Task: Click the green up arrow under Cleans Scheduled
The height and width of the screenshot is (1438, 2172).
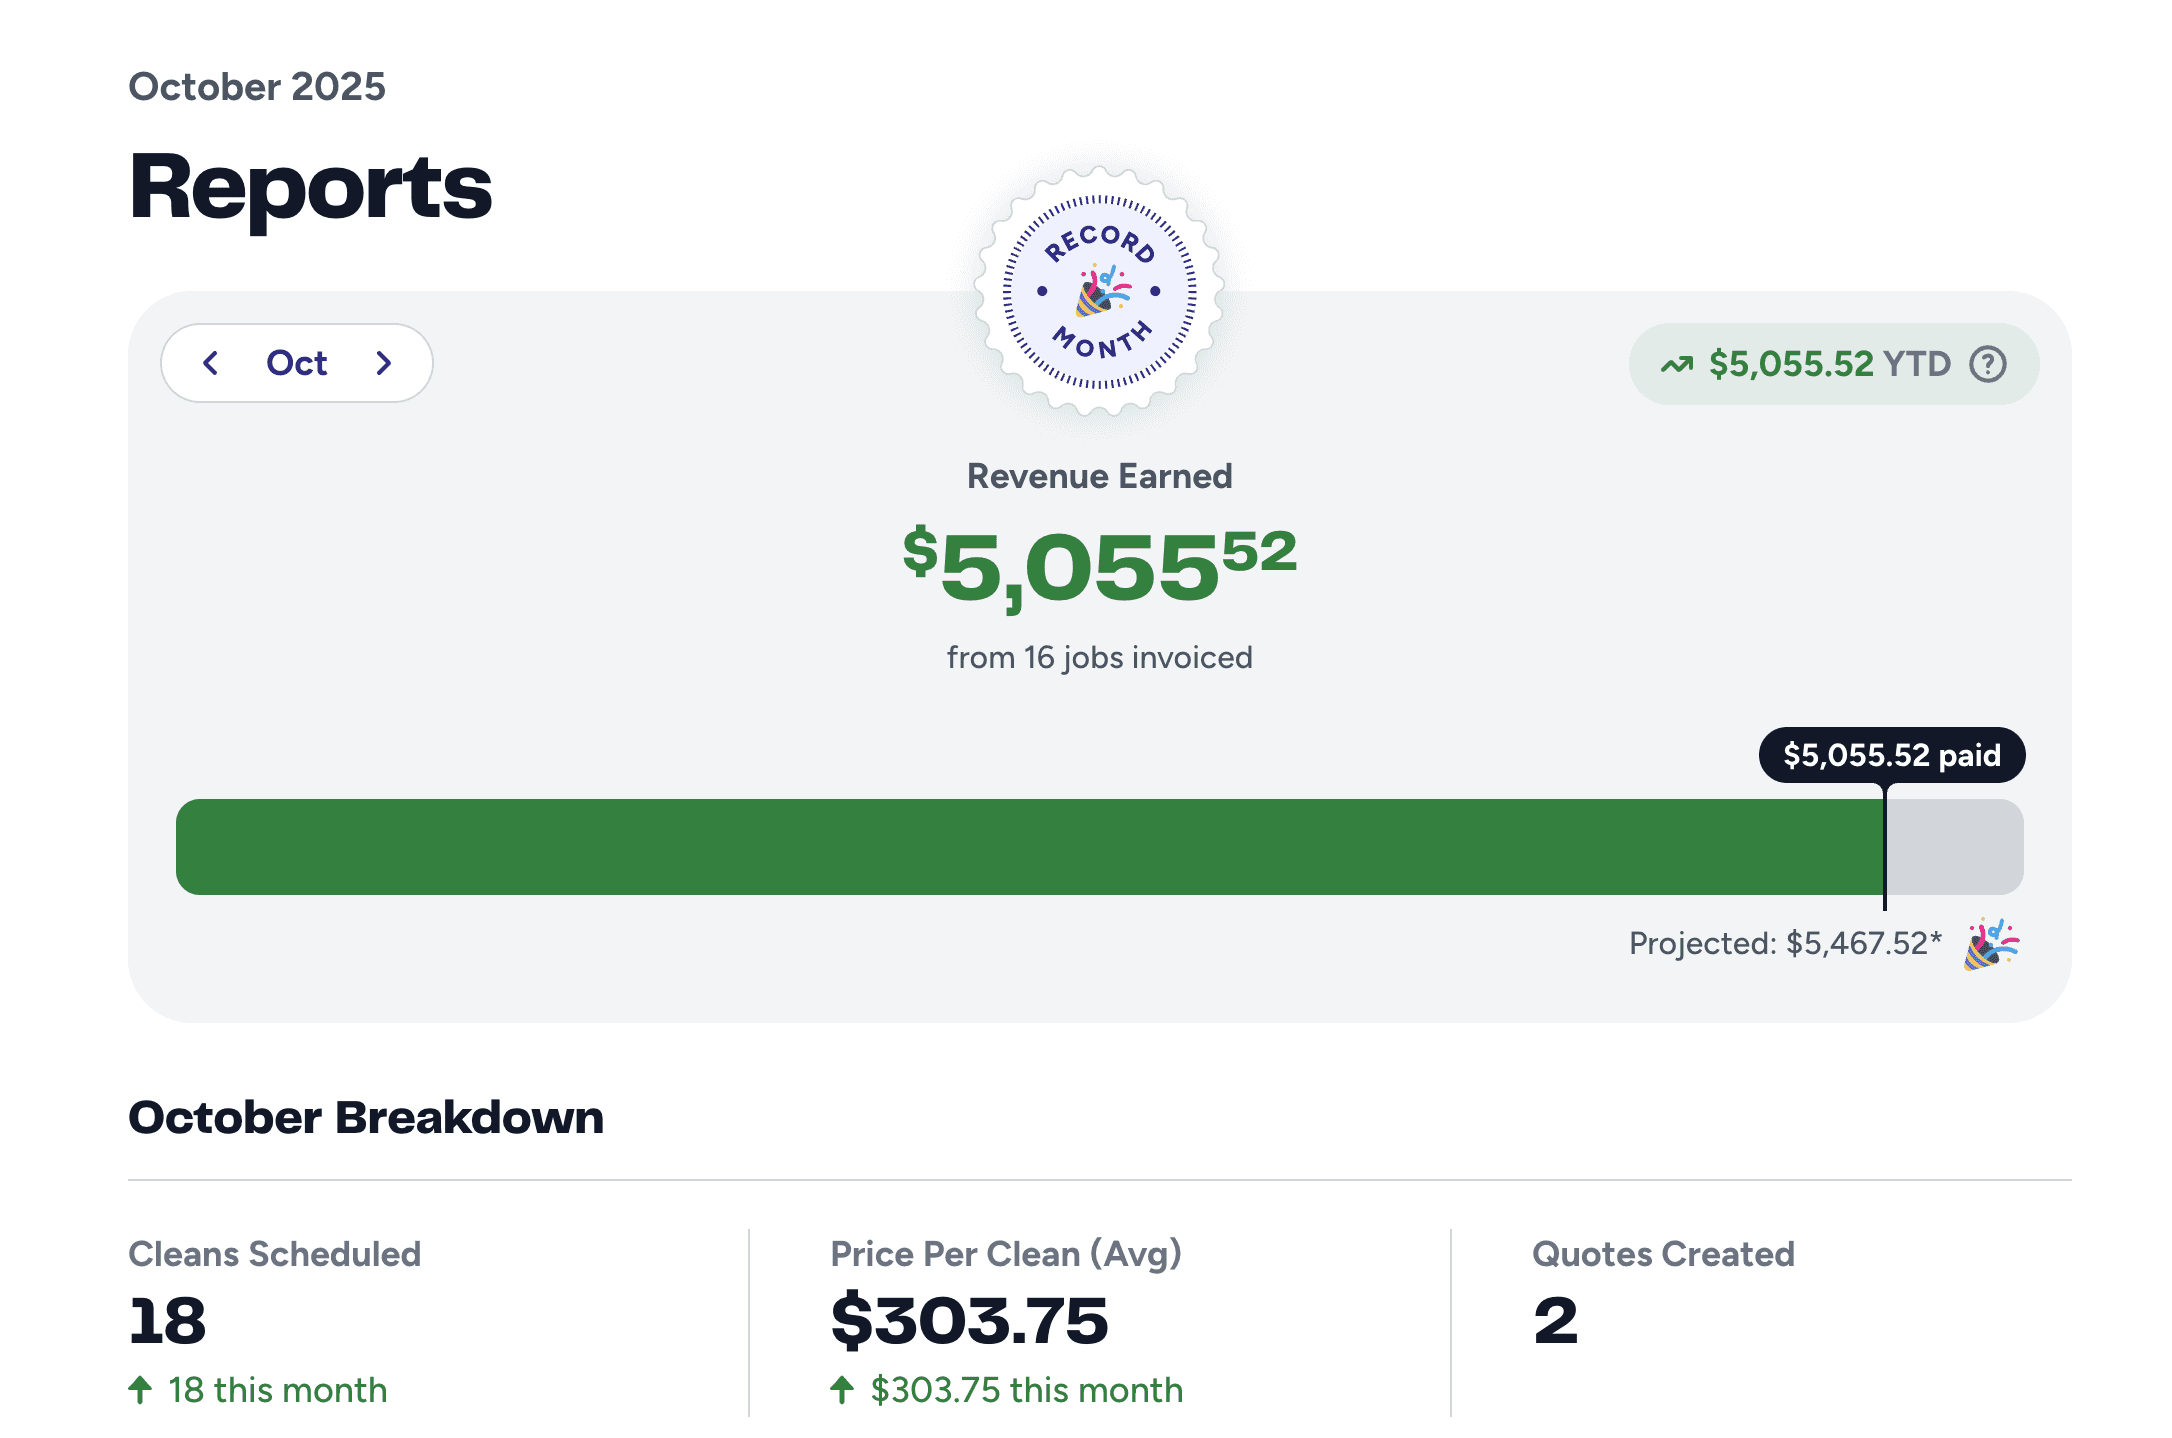Action: [x=140, y=1389]
